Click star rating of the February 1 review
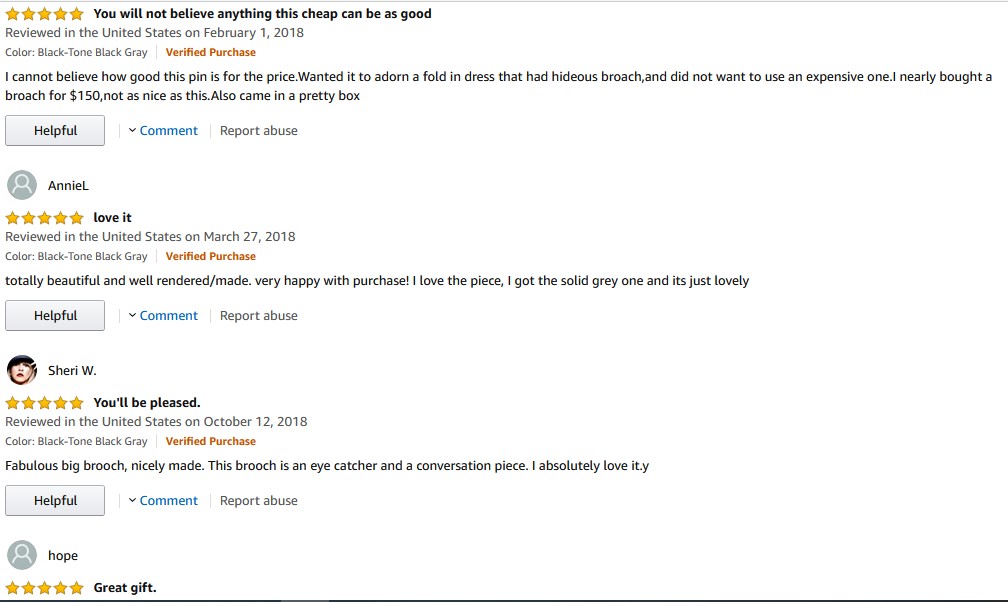Viewport: 1008px width, 602px height. click(x=44, y=14)
